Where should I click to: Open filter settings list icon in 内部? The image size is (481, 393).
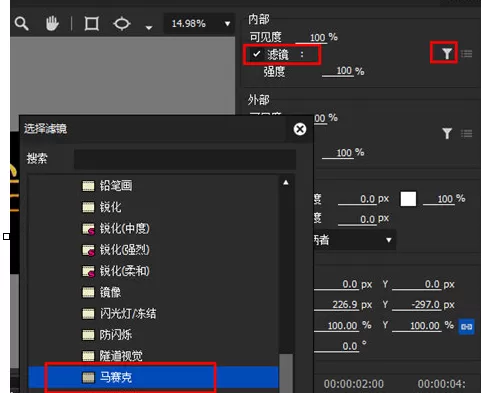(x=466, y=53)
